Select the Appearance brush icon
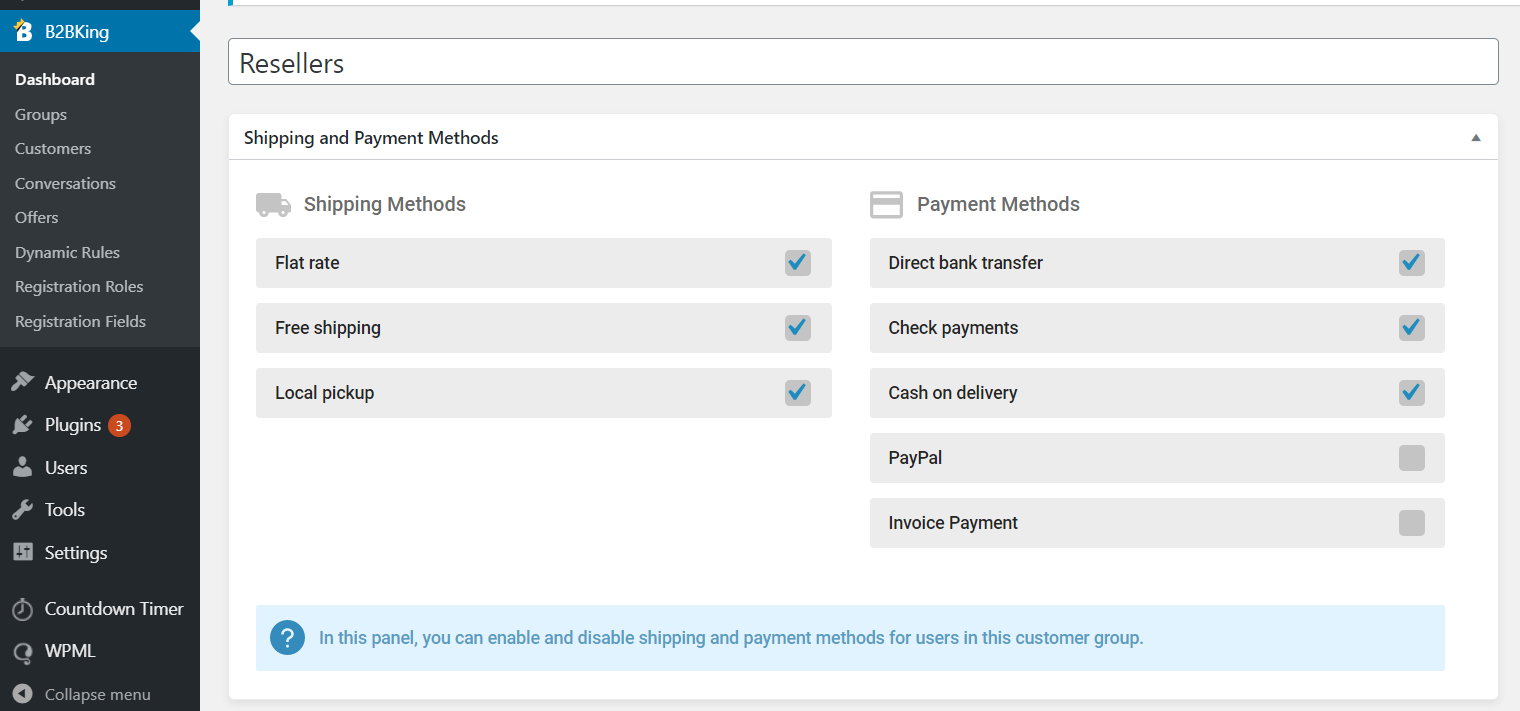This screenshot has height=711, width=1520. [x=24, y=381]
